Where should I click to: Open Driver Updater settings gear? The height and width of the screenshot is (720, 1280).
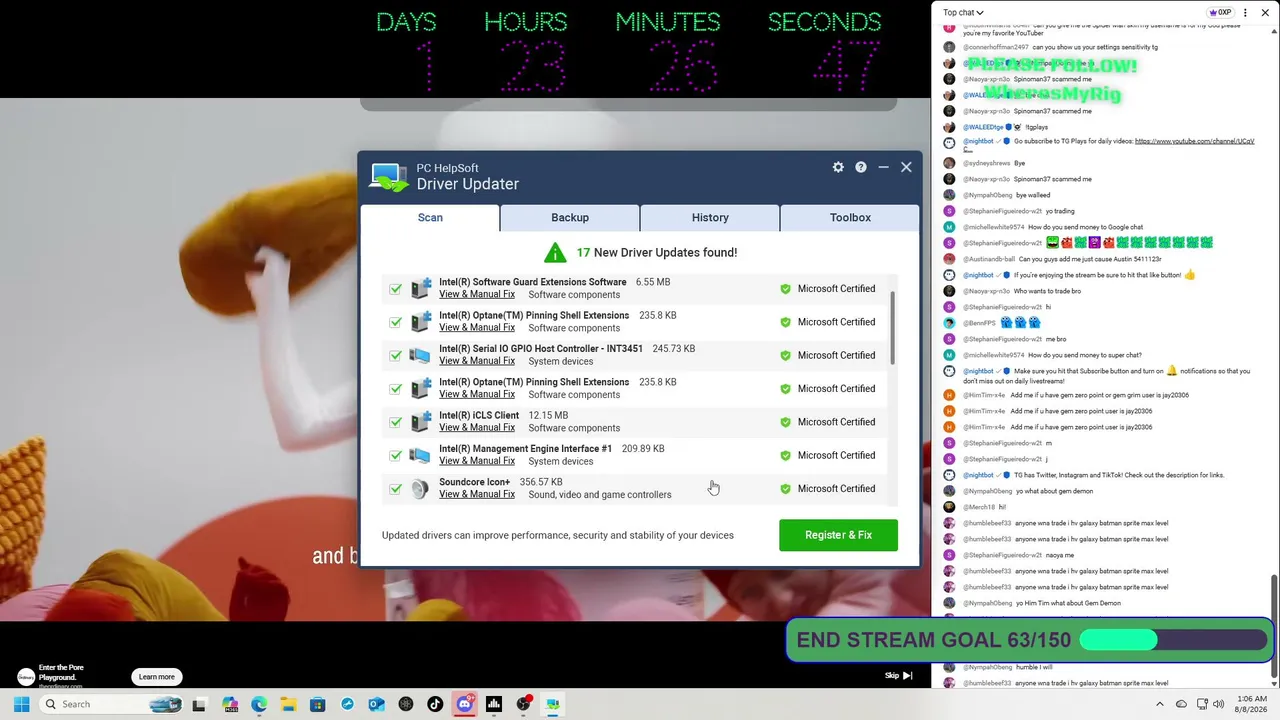pos(838,167)
